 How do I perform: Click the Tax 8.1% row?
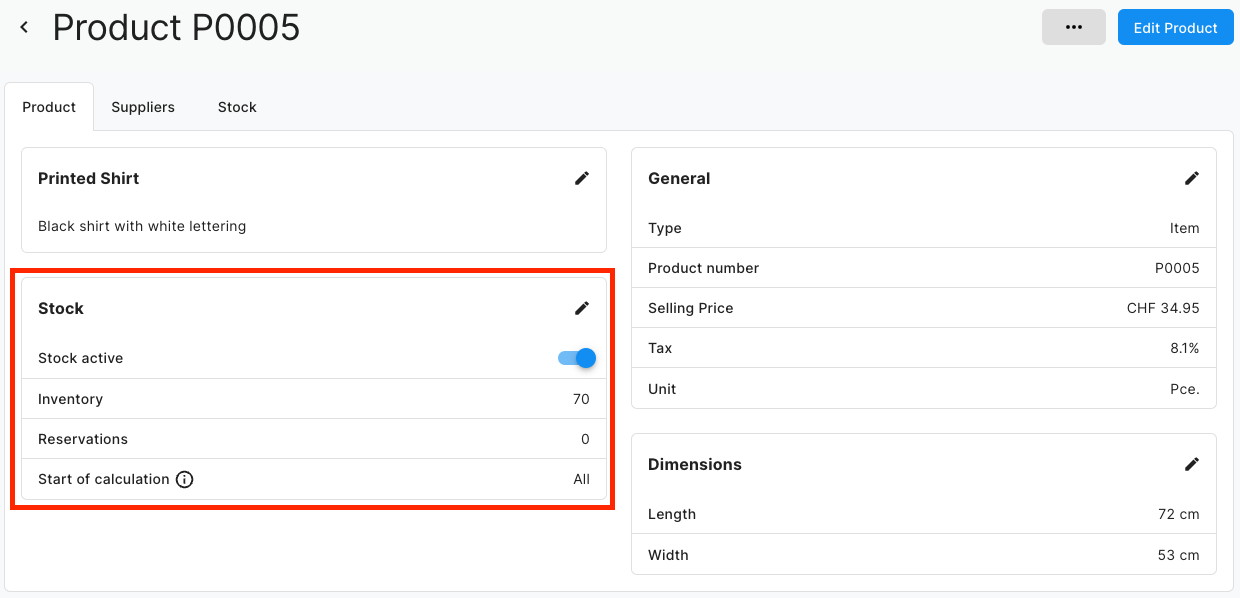[x=924, y=348]
